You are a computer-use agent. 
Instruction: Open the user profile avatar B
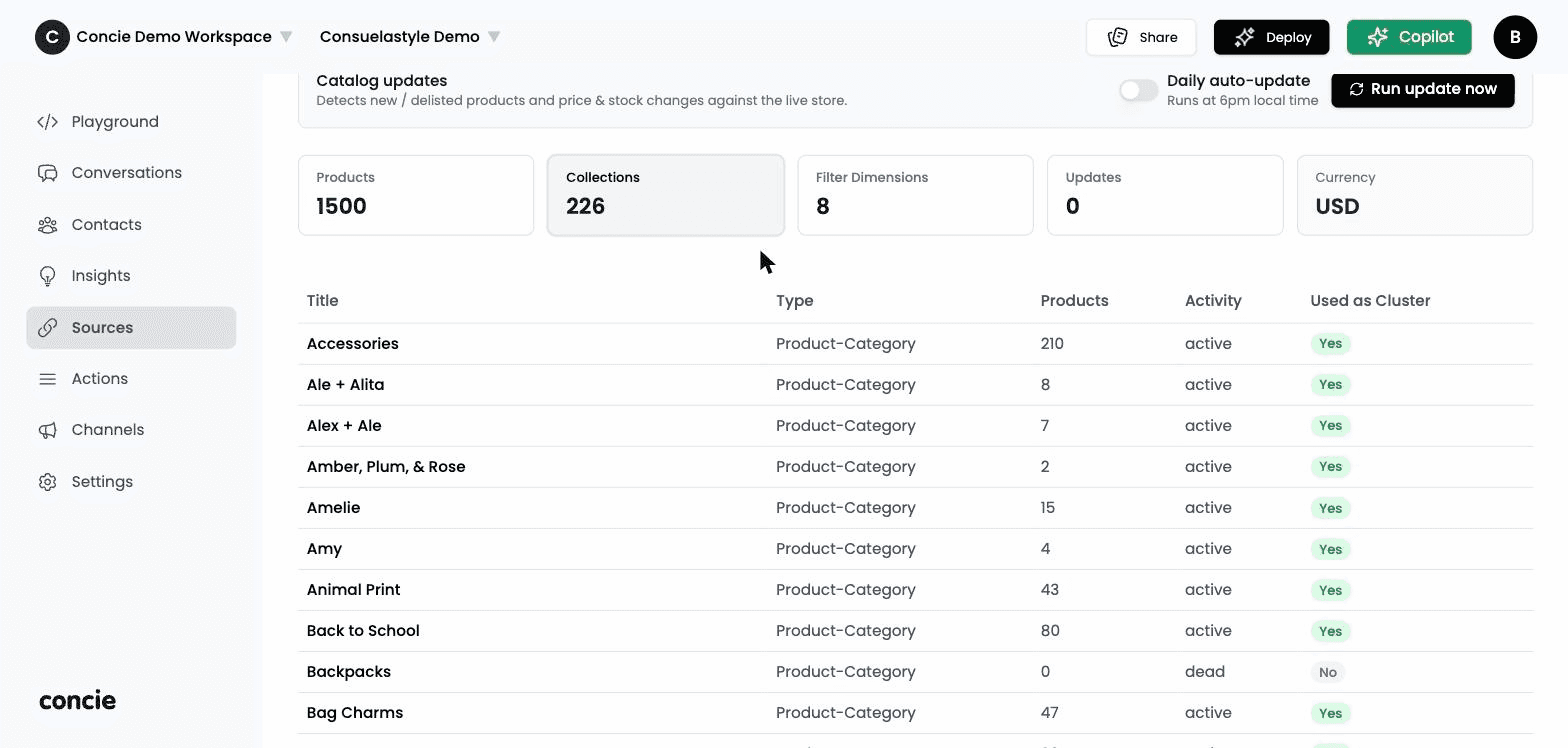click(1515, 37)
